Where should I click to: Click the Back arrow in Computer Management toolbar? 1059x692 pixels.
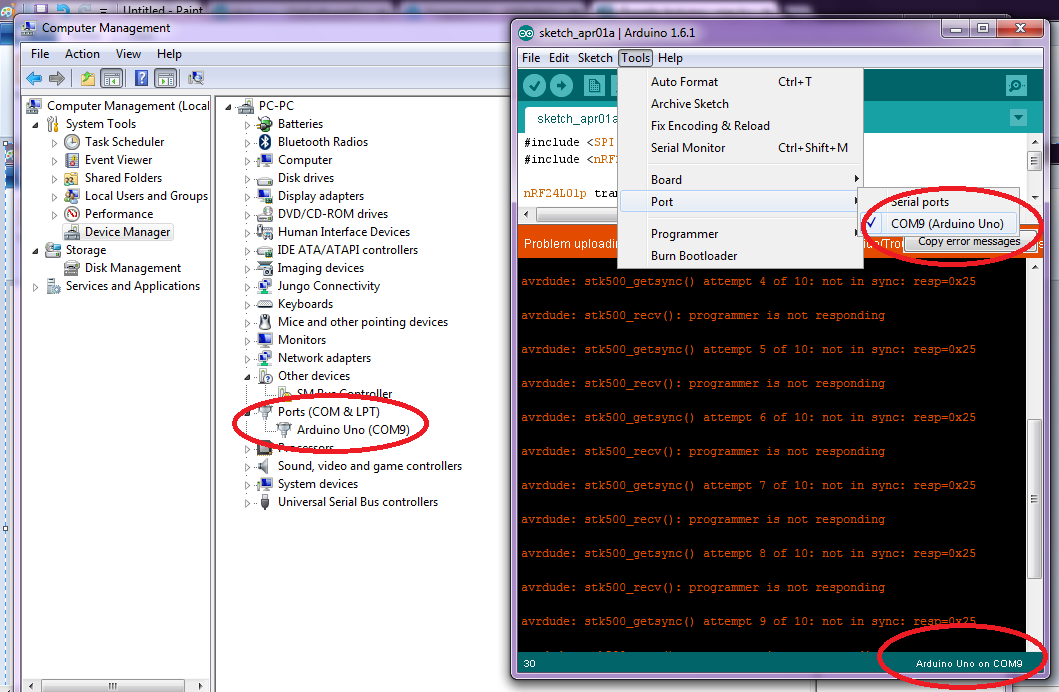[x=34, y=78]
